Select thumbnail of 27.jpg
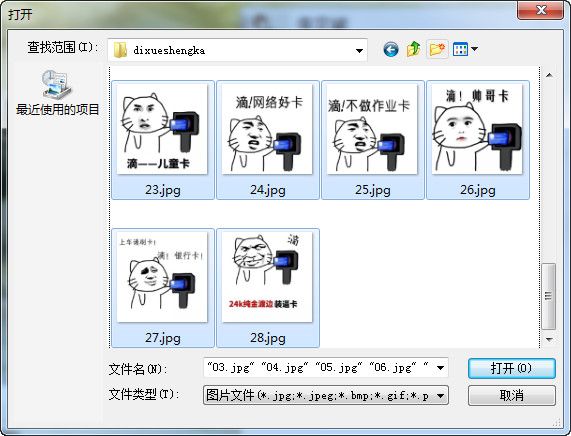 point(162,277)
